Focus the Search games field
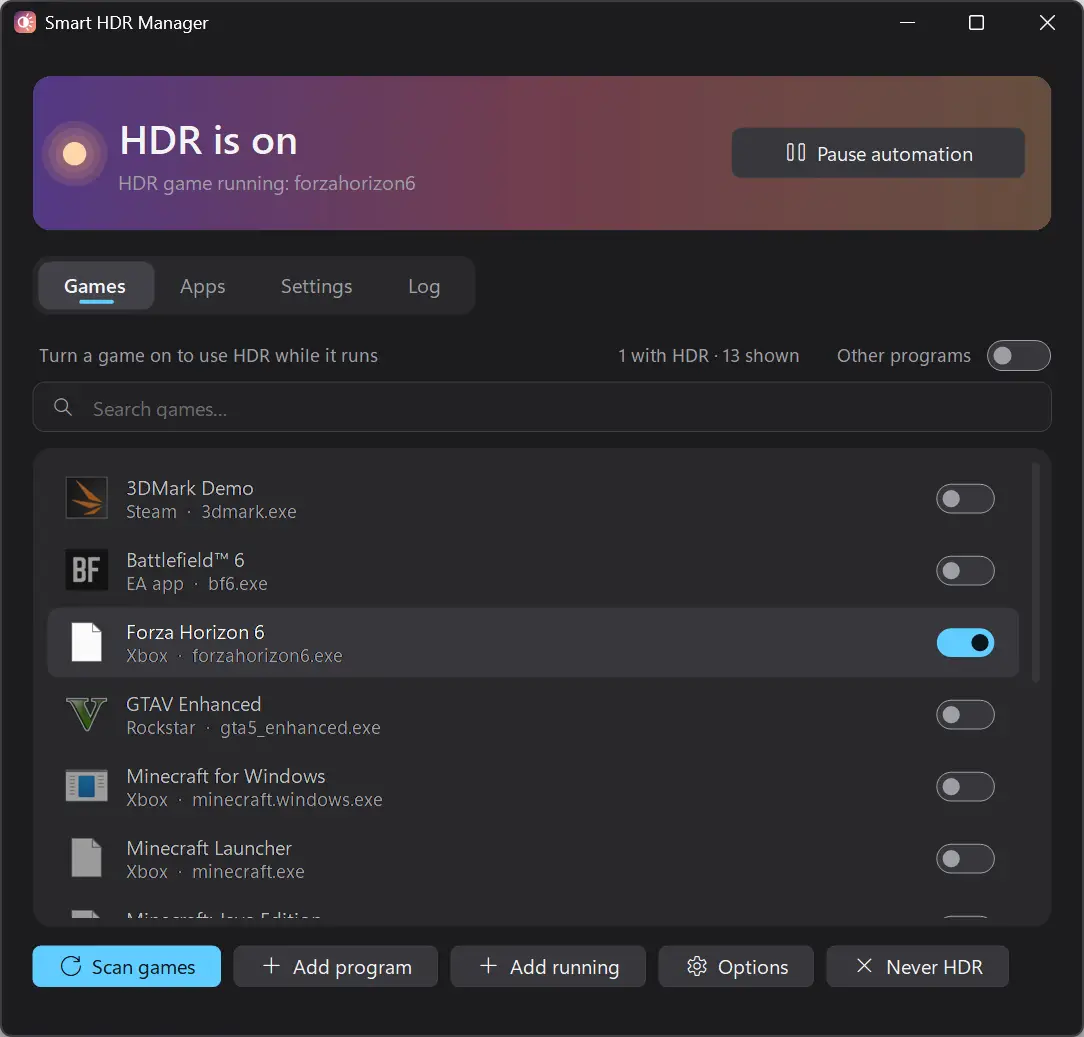 click(542, 407)
